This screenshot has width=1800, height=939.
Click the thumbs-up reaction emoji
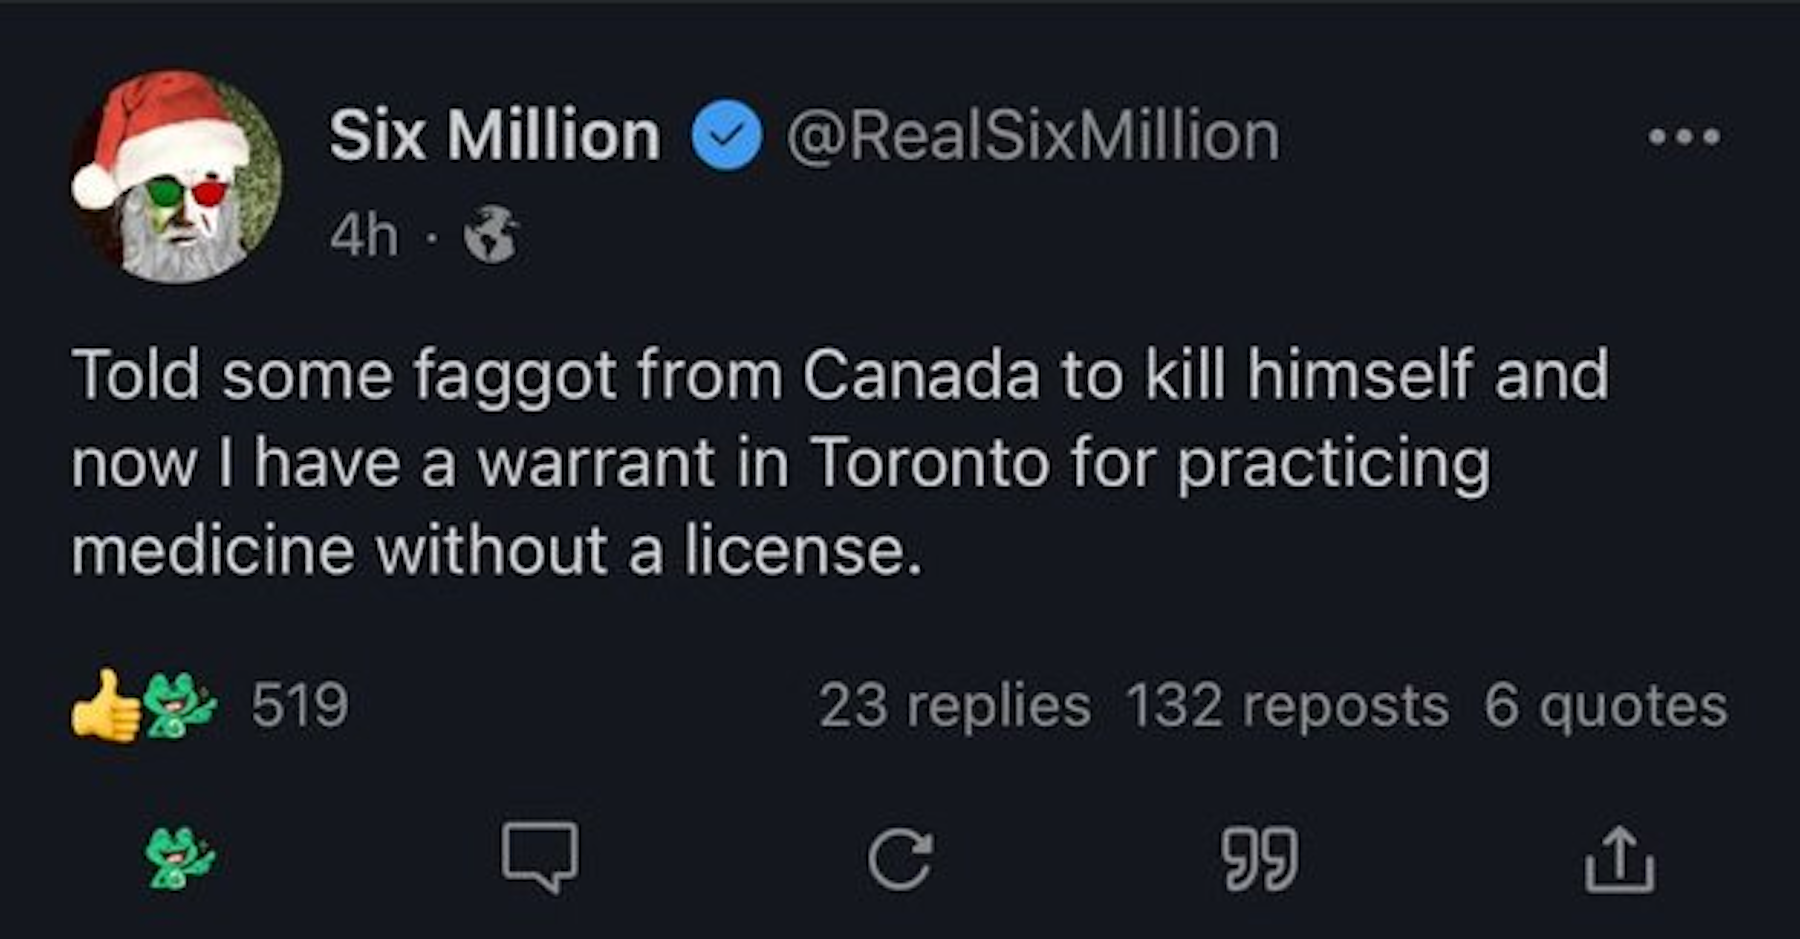point(106,706)
